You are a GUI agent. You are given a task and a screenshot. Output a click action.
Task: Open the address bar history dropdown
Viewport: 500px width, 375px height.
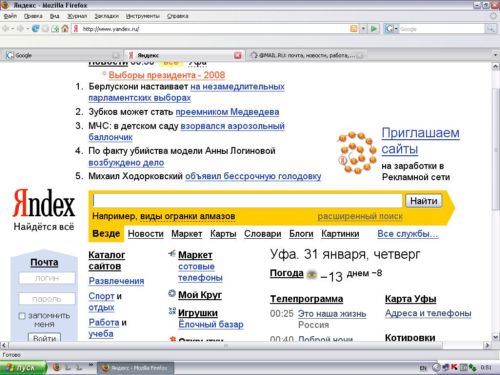364,29
